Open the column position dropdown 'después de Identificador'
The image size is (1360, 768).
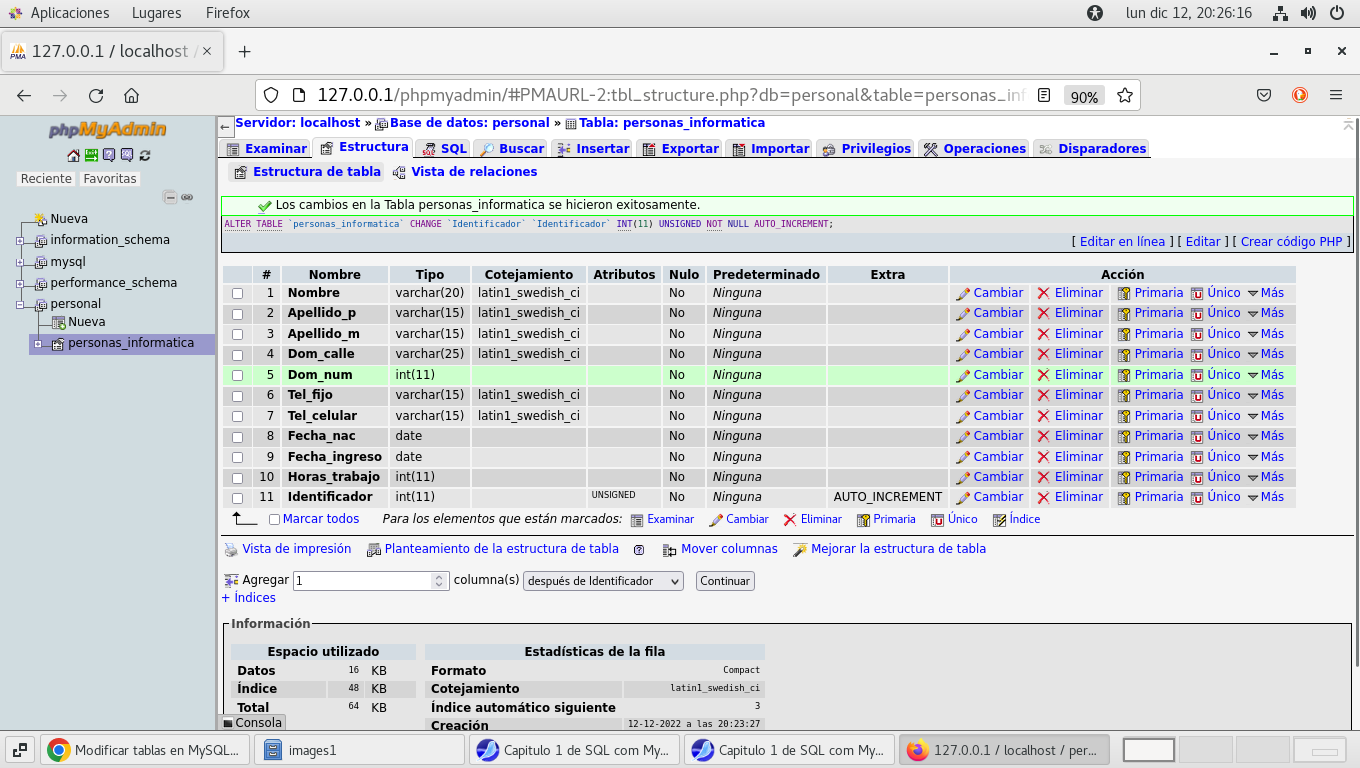tap(603, 581)
